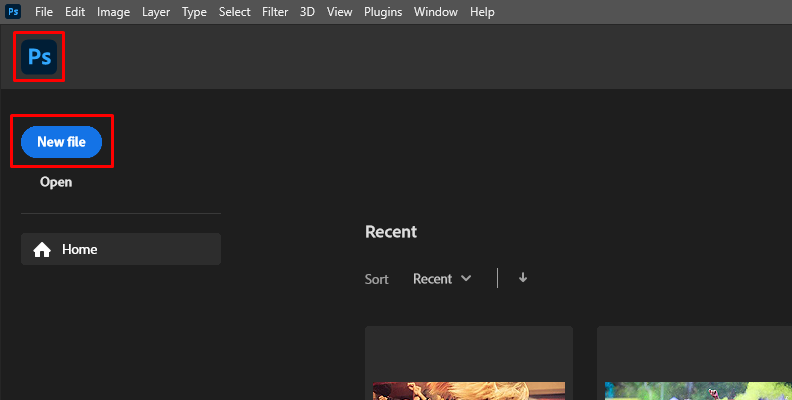The height and width of the screenshot is (400, 792).
Task: Click the blue New file button
Action: click(62, 142)
